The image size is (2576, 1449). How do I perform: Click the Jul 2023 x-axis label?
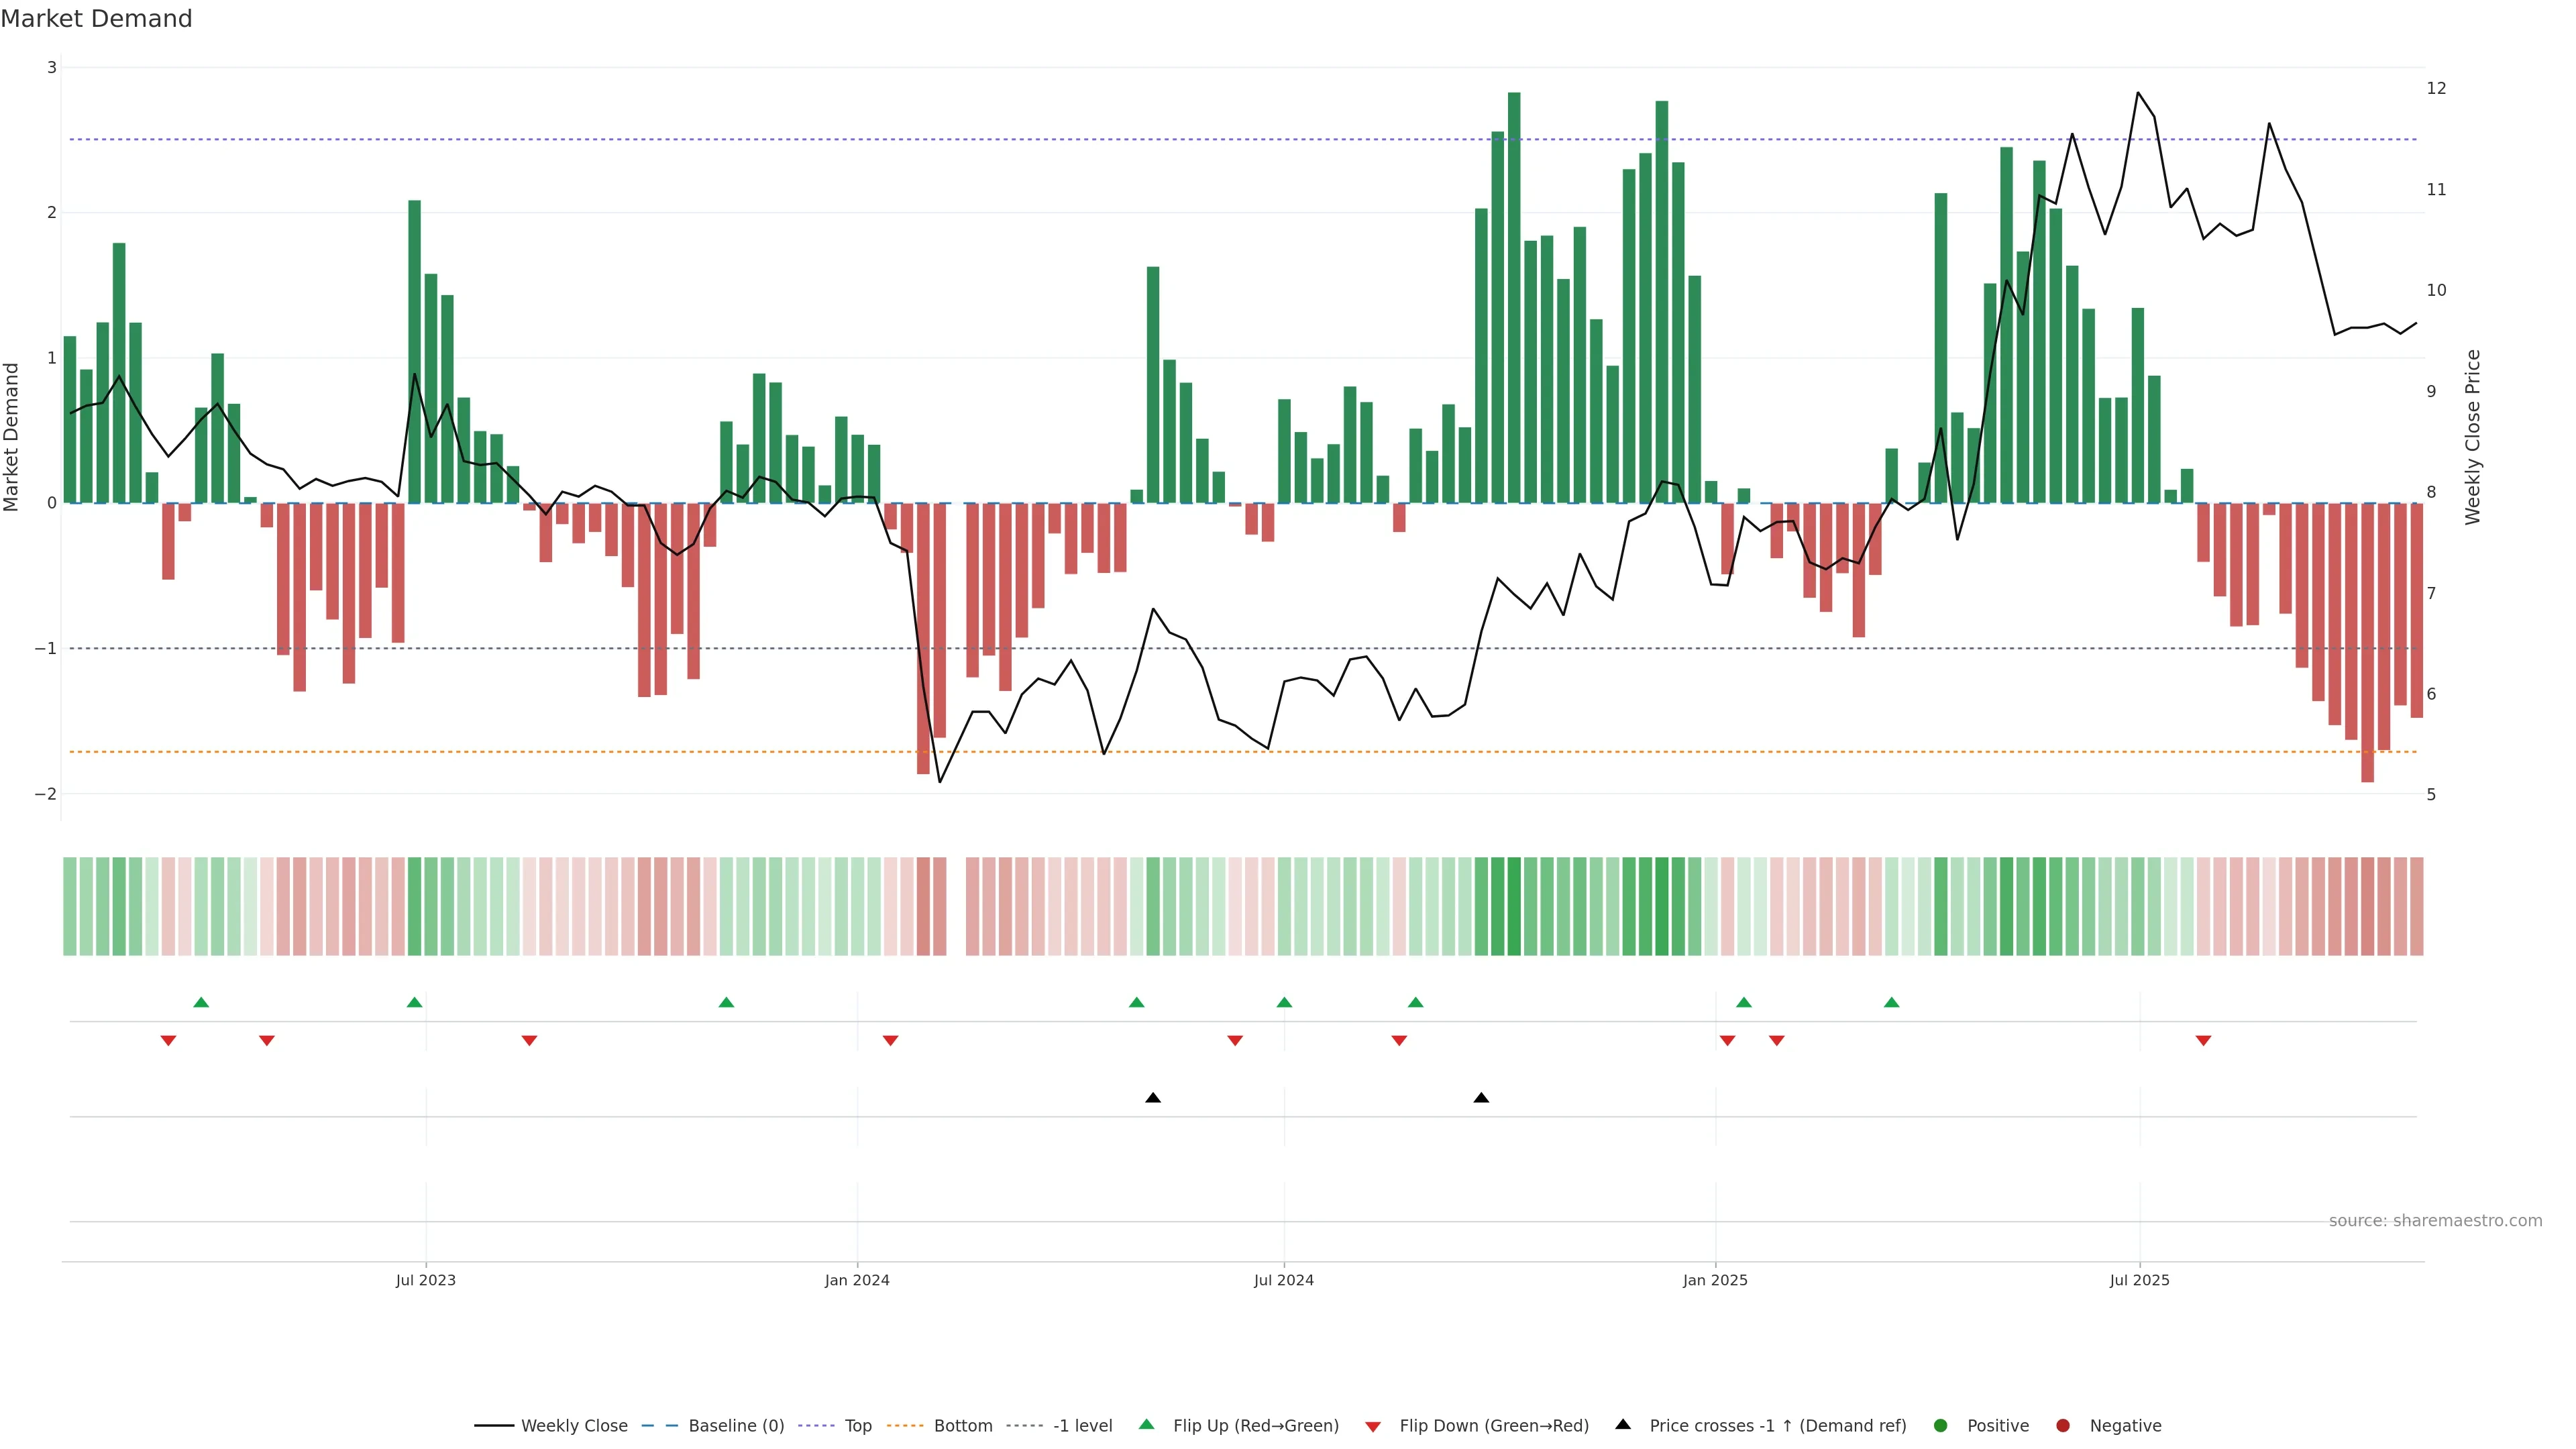[425, 1280]
